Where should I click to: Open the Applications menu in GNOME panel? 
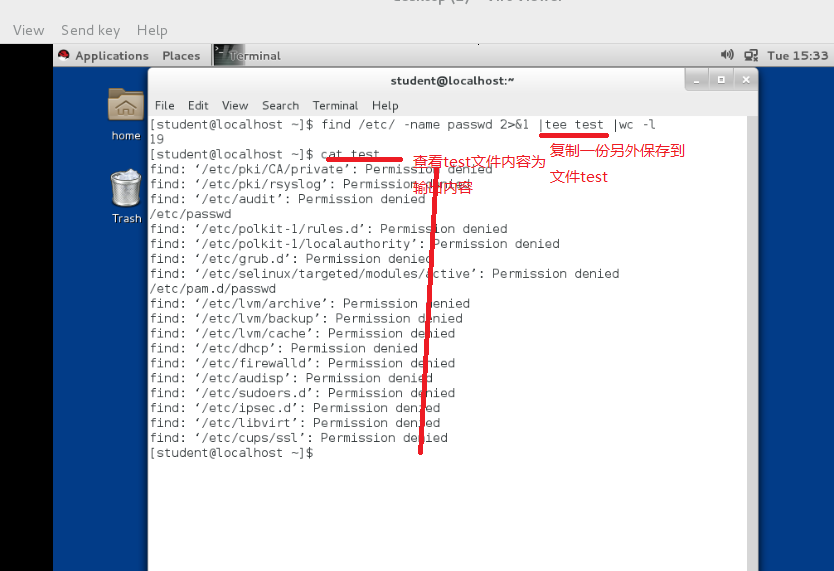[x=112, y=56]
